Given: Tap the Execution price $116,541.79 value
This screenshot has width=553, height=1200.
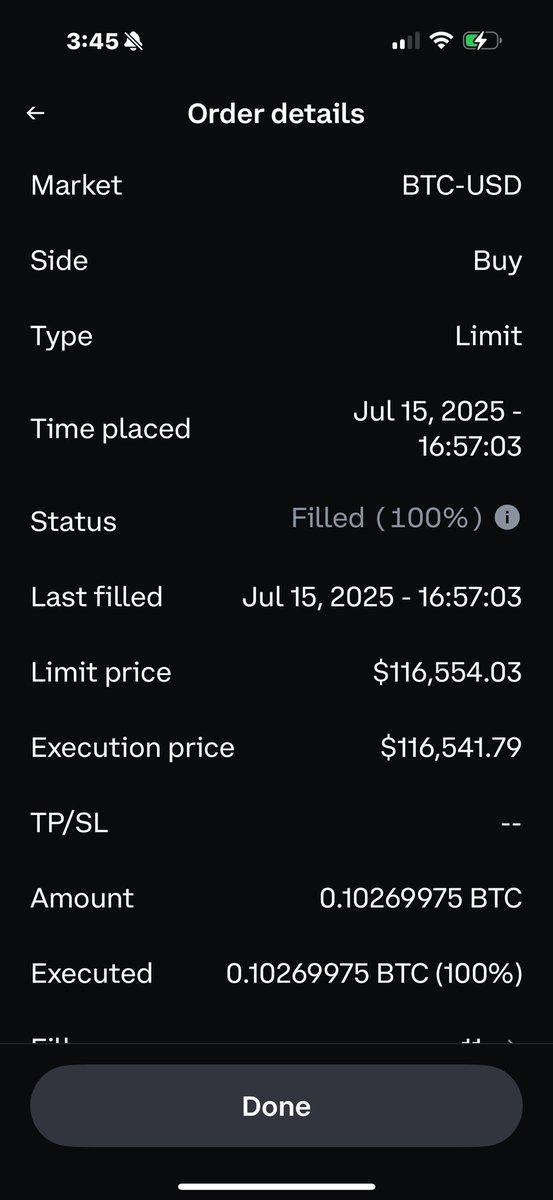Looking at the screenshot, I should click(452, 748).
